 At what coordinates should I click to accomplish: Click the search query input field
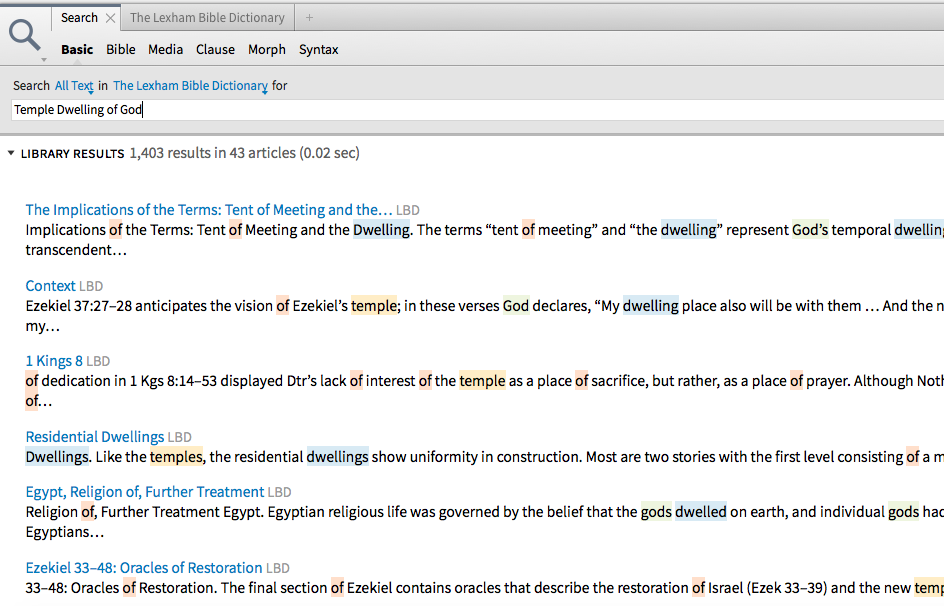[477, 110]
